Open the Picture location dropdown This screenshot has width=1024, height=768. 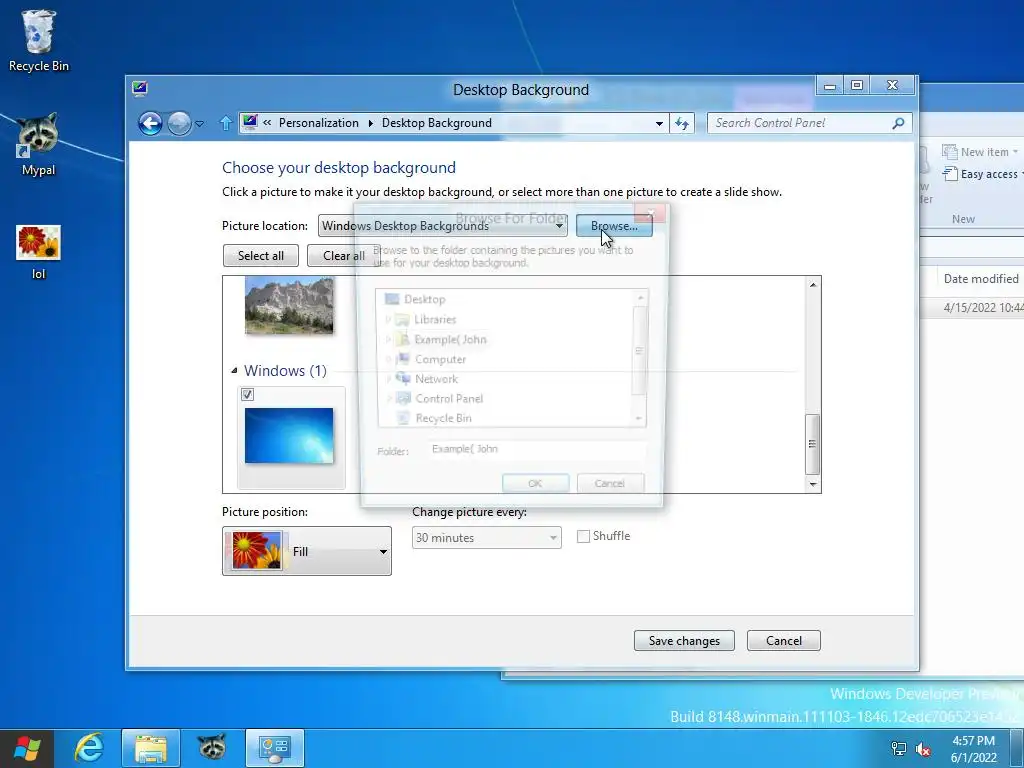point(442,226)
